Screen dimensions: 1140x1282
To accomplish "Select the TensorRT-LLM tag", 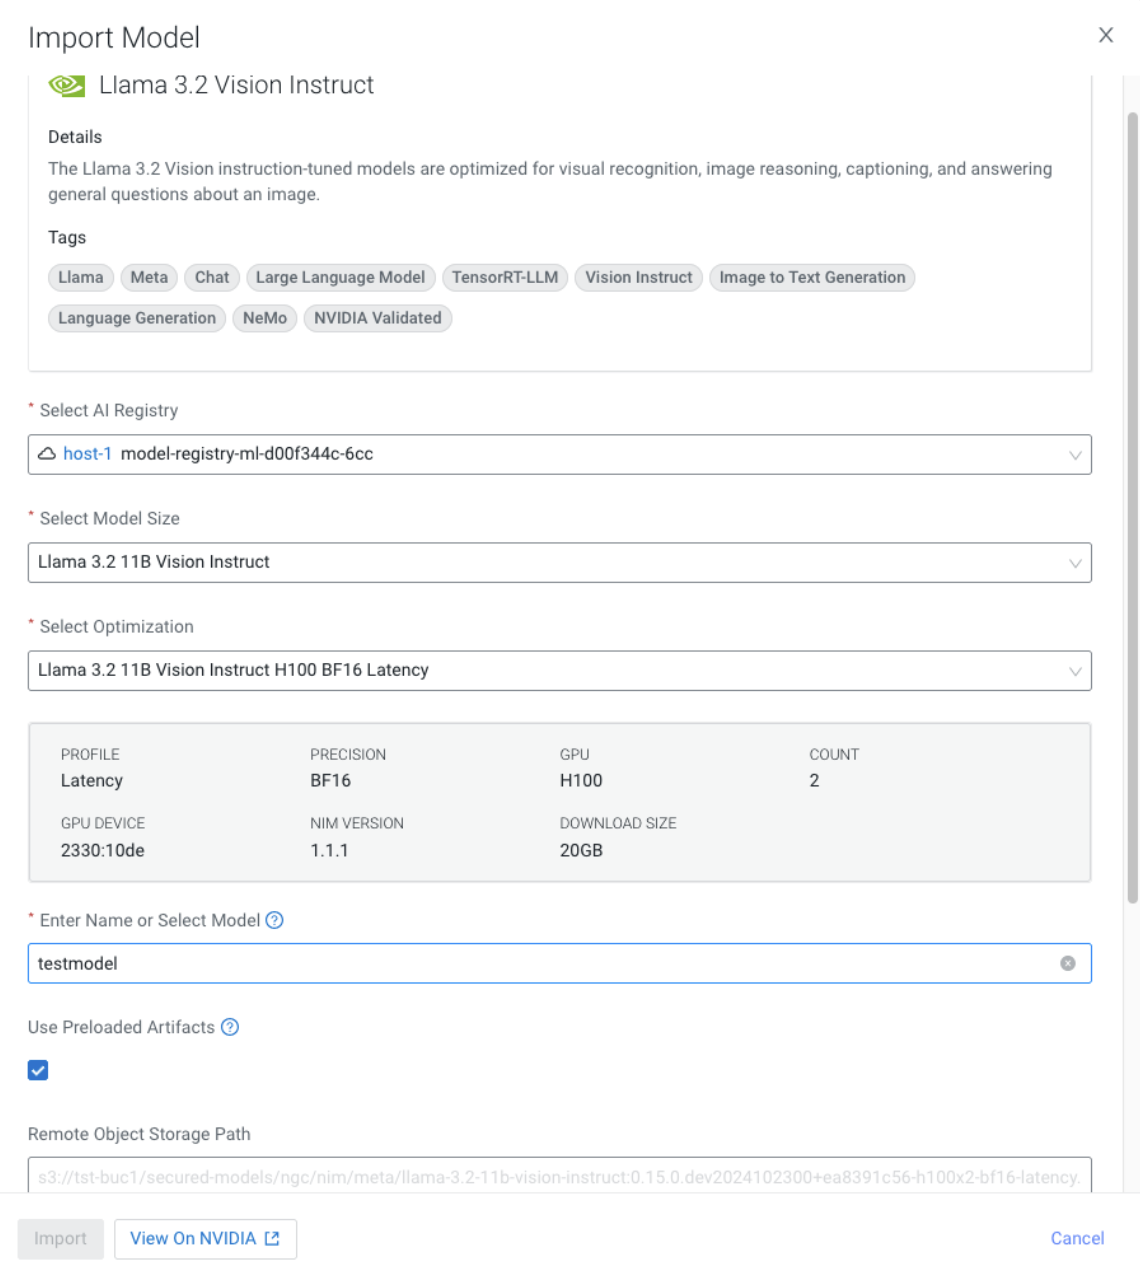I will tap(505, 277).
